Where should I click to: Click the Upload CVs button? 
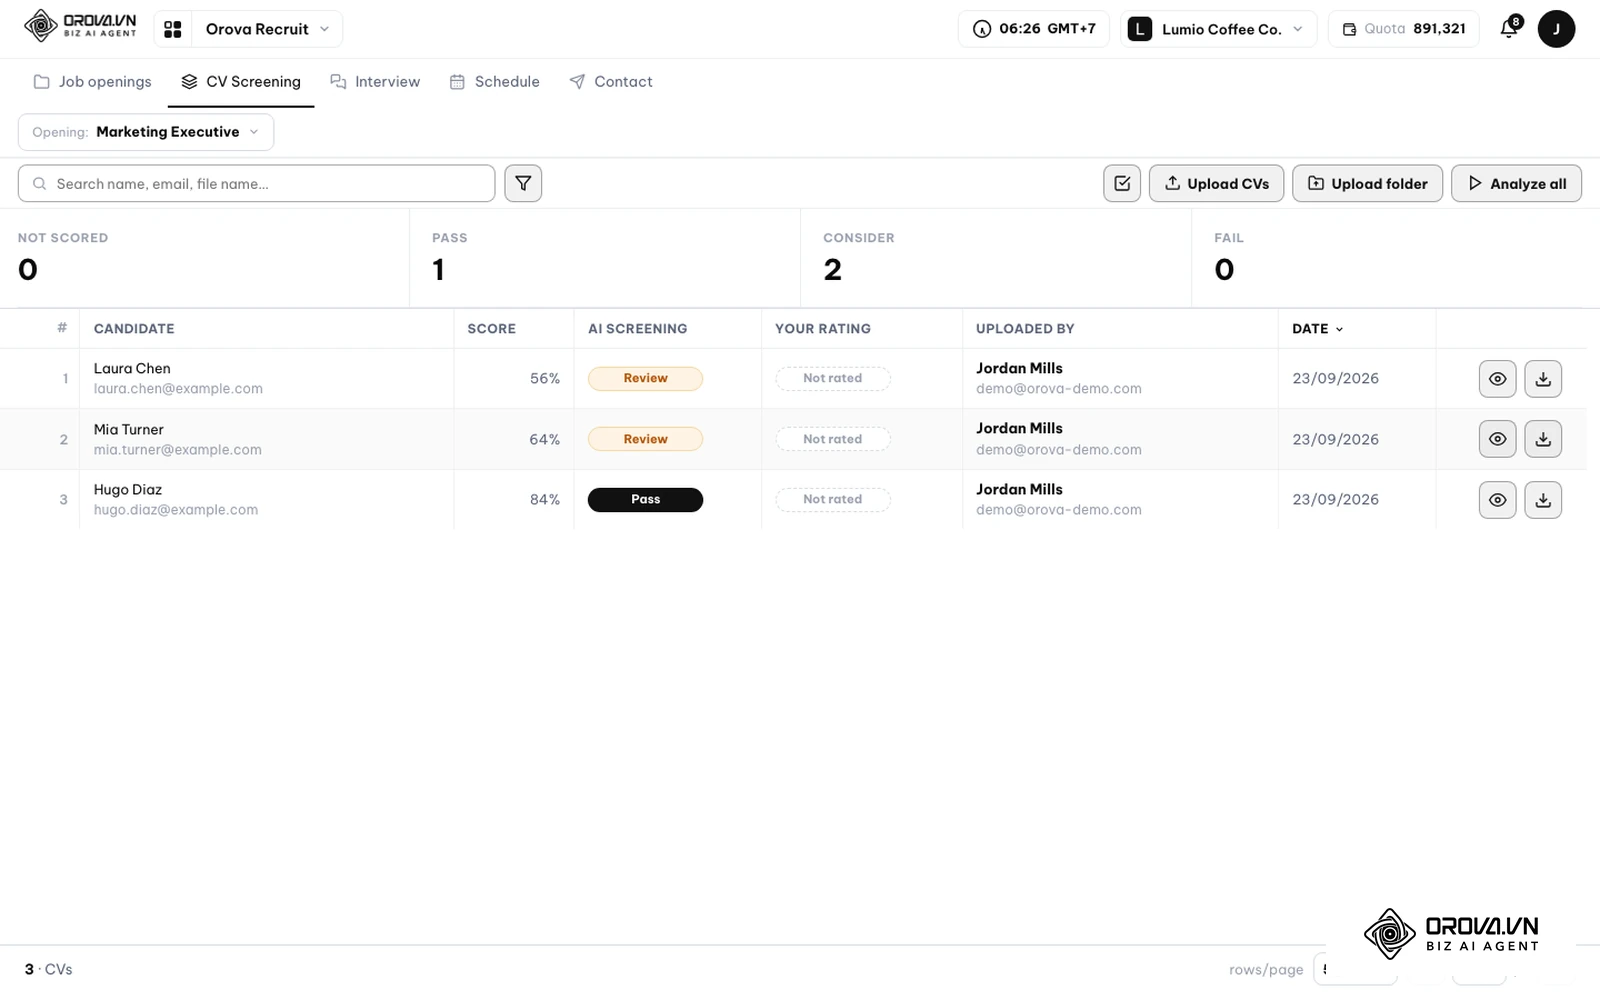1216,184
